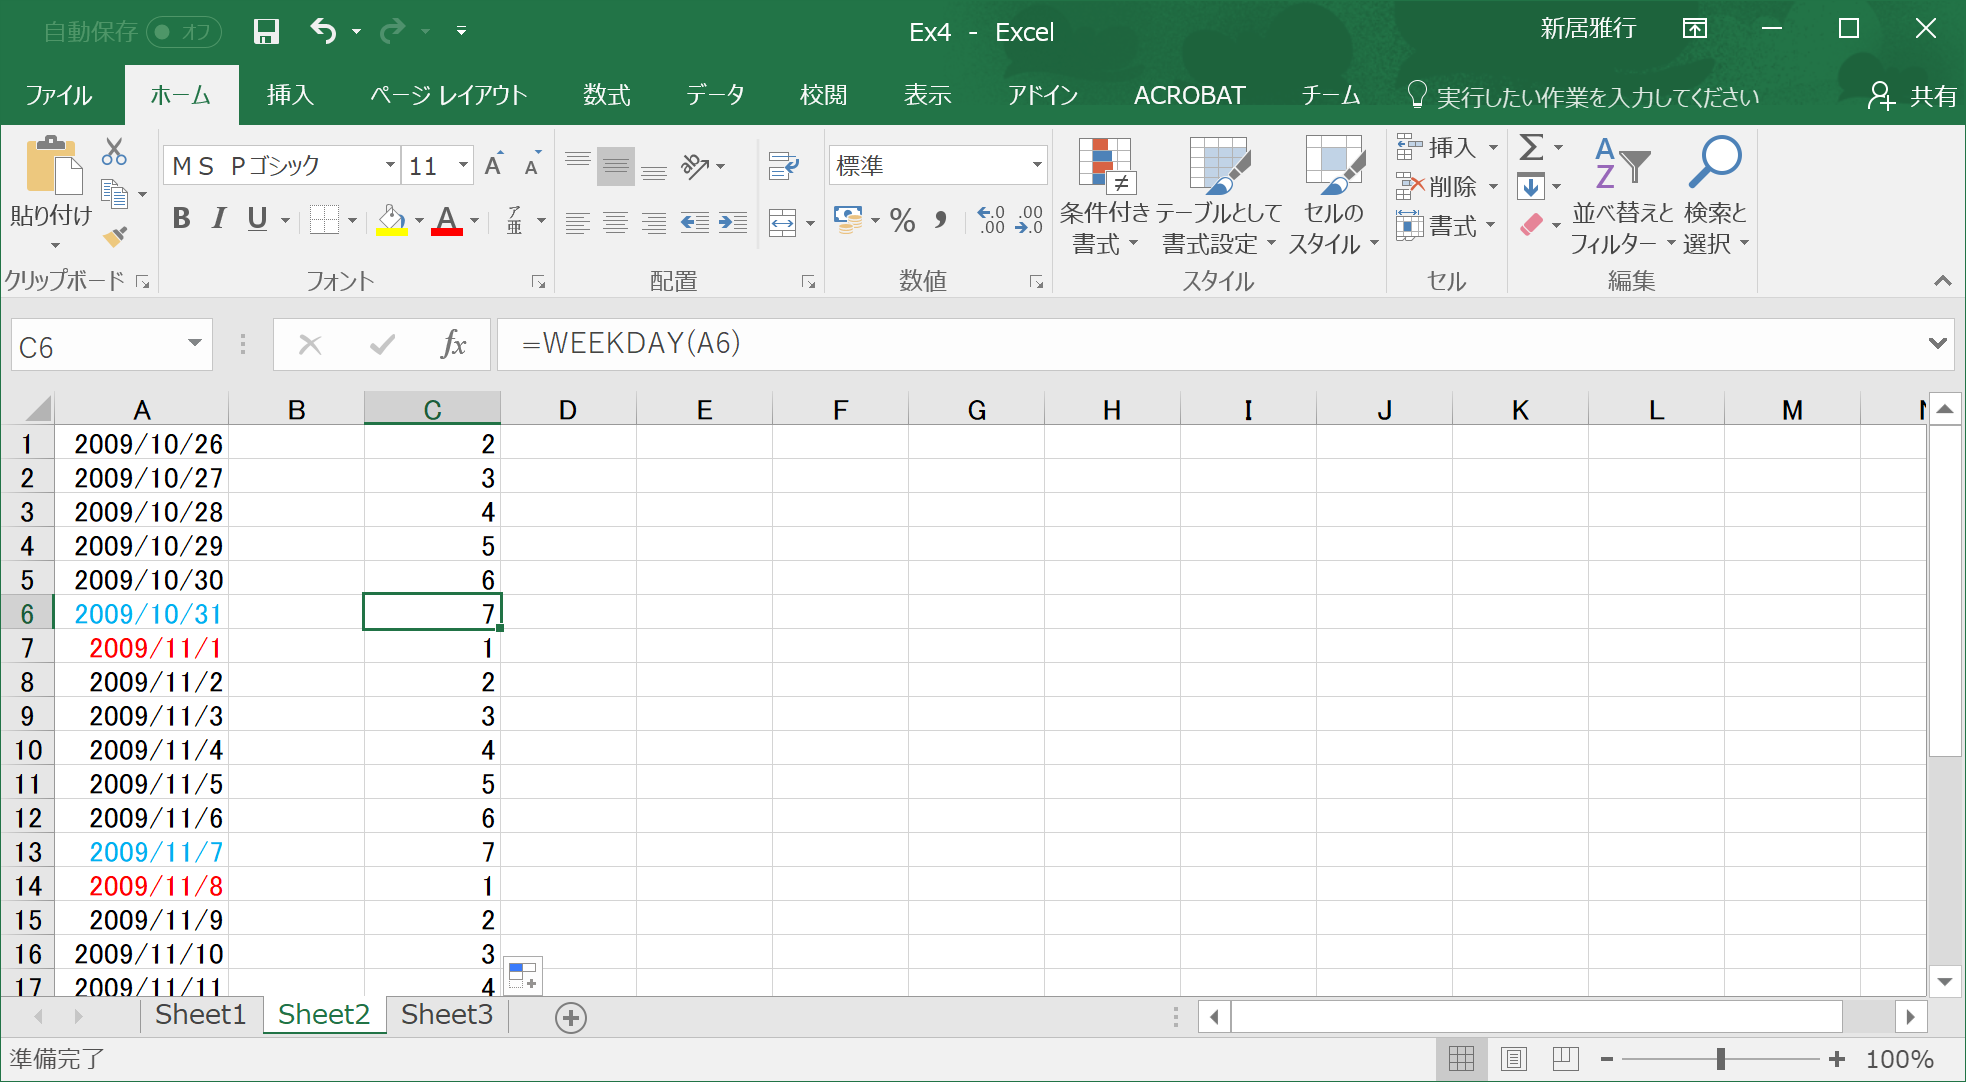1966x1082 pixels.
Task: Toggle Bold formatting
Action: (181, 219)
